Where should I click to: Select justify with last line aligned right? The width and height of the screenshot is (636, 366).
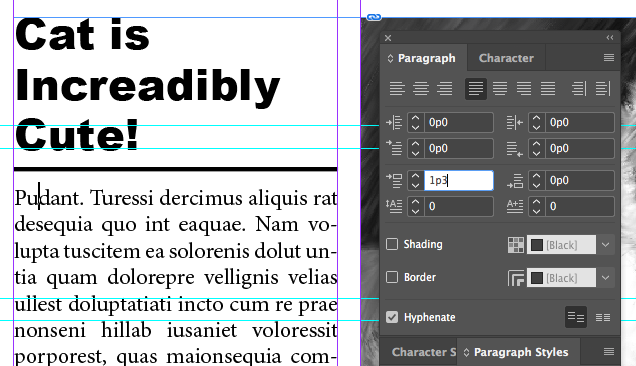point(524,88)
